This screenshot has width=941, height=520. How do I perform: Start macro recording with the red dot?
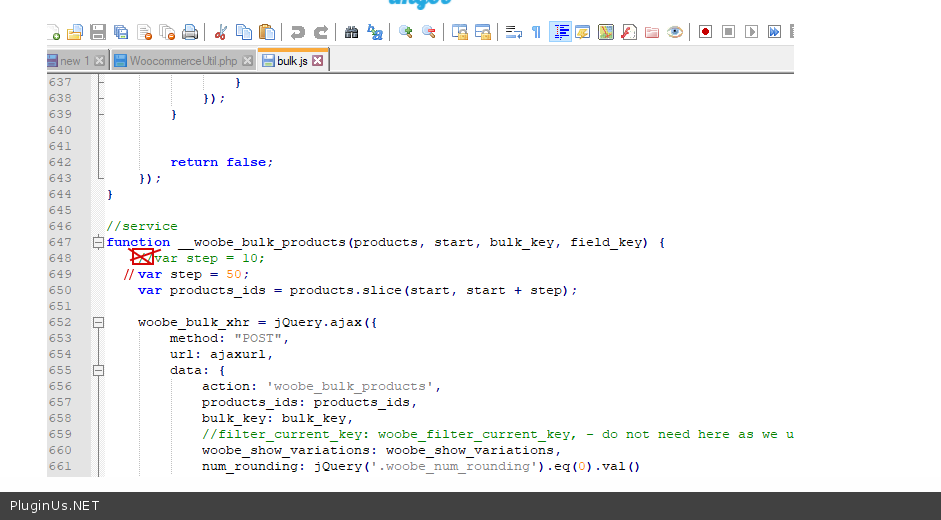[x=705, y=32]
